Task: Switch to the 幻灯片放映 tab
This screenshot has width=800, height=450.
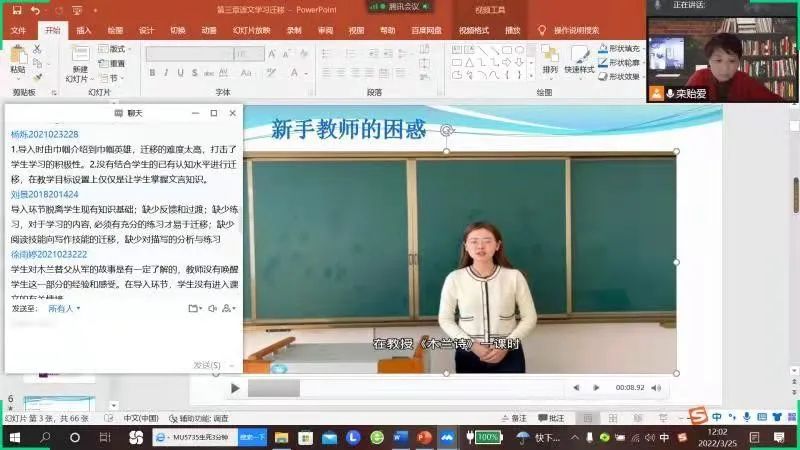Action: coord(251,30)
